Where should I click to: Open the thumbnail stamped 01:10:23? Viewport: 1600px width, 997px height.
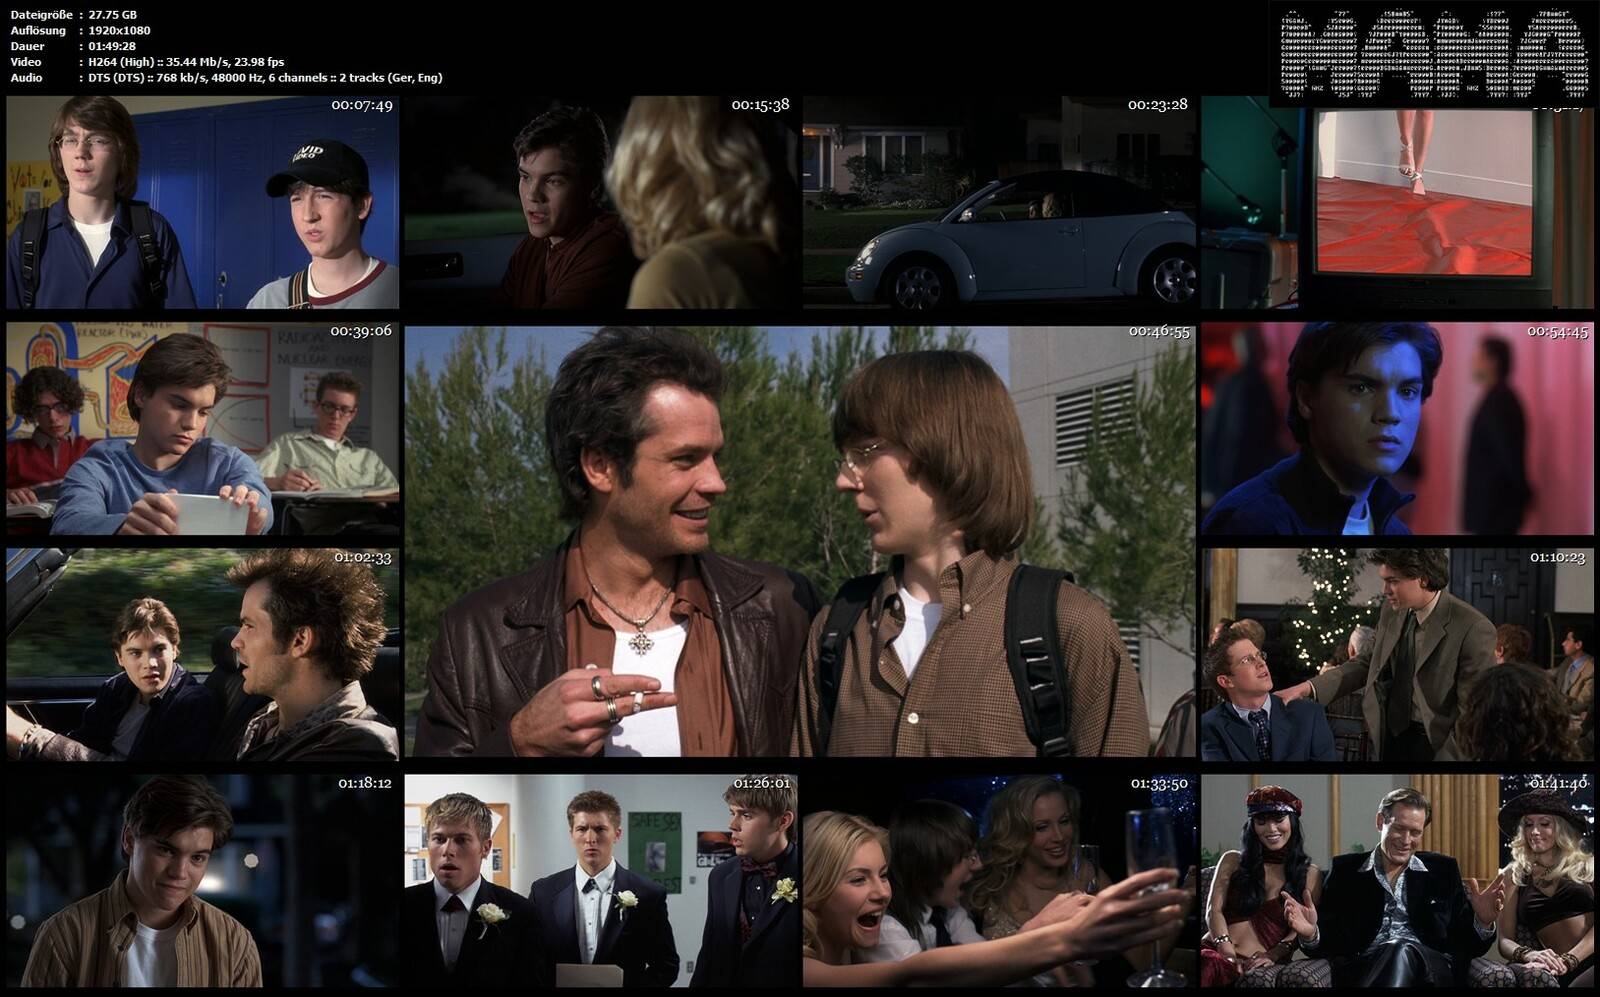click(1397, 654)
